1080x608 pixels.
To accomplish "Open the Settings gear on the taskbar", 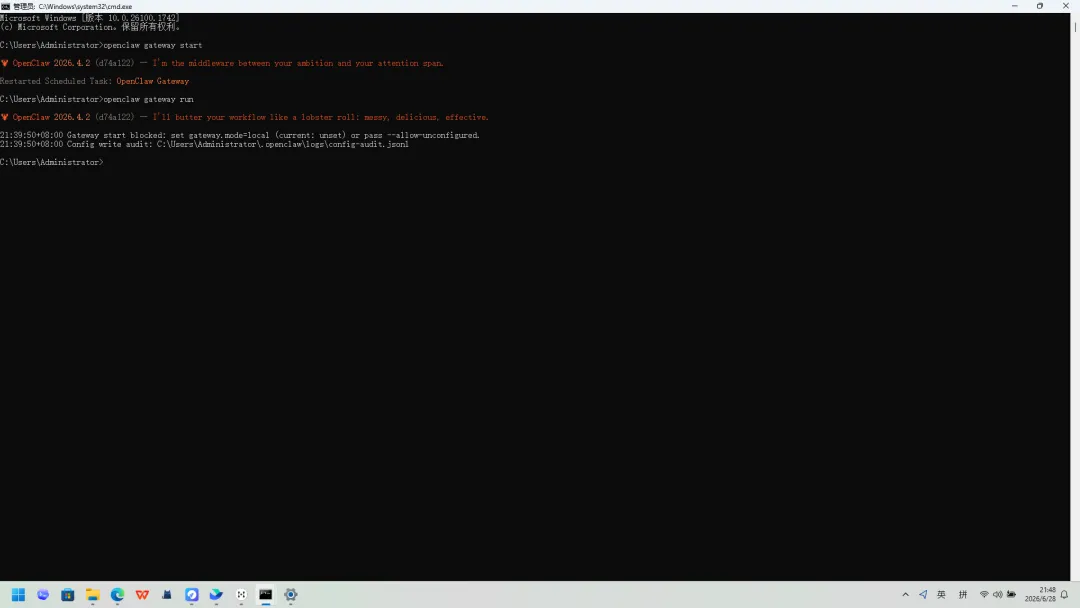I will 291,594.
